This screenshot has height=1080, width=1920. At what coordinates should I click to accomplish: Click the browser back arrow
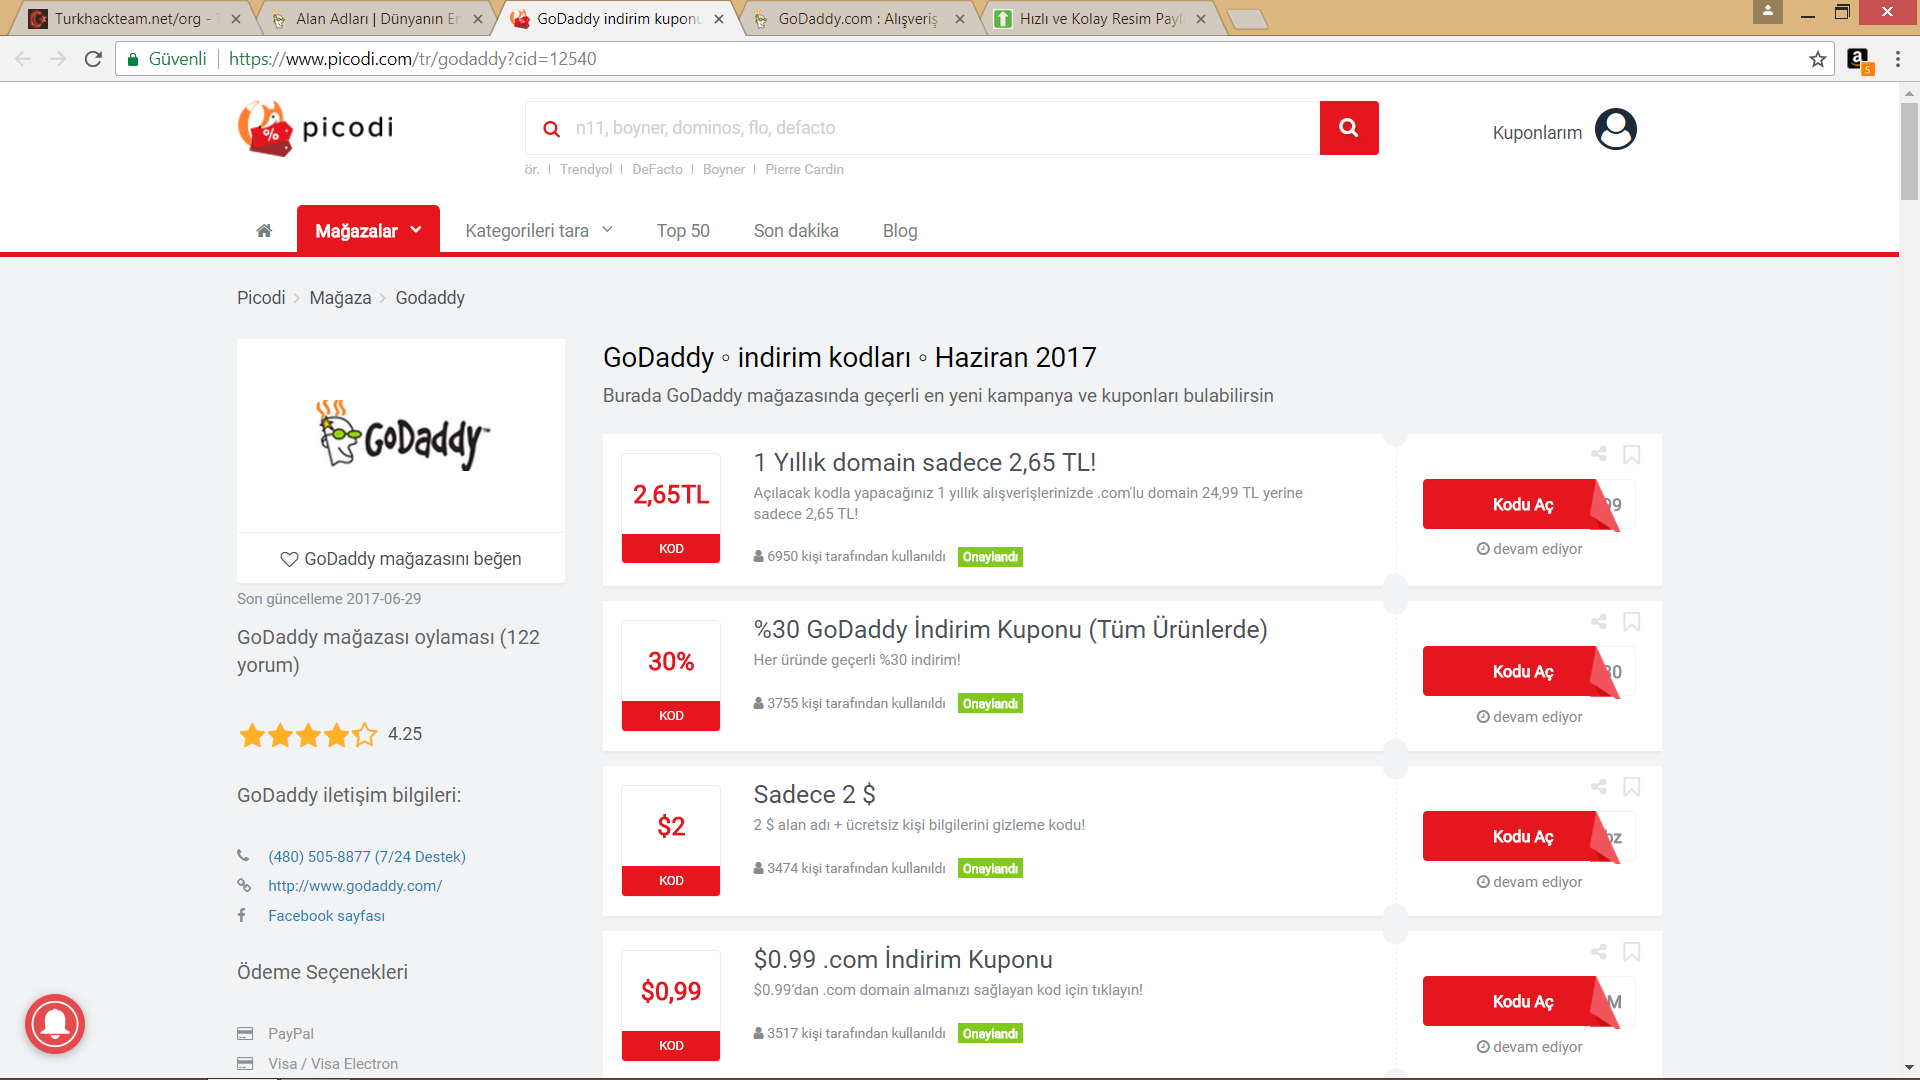(x=23, y=59)
